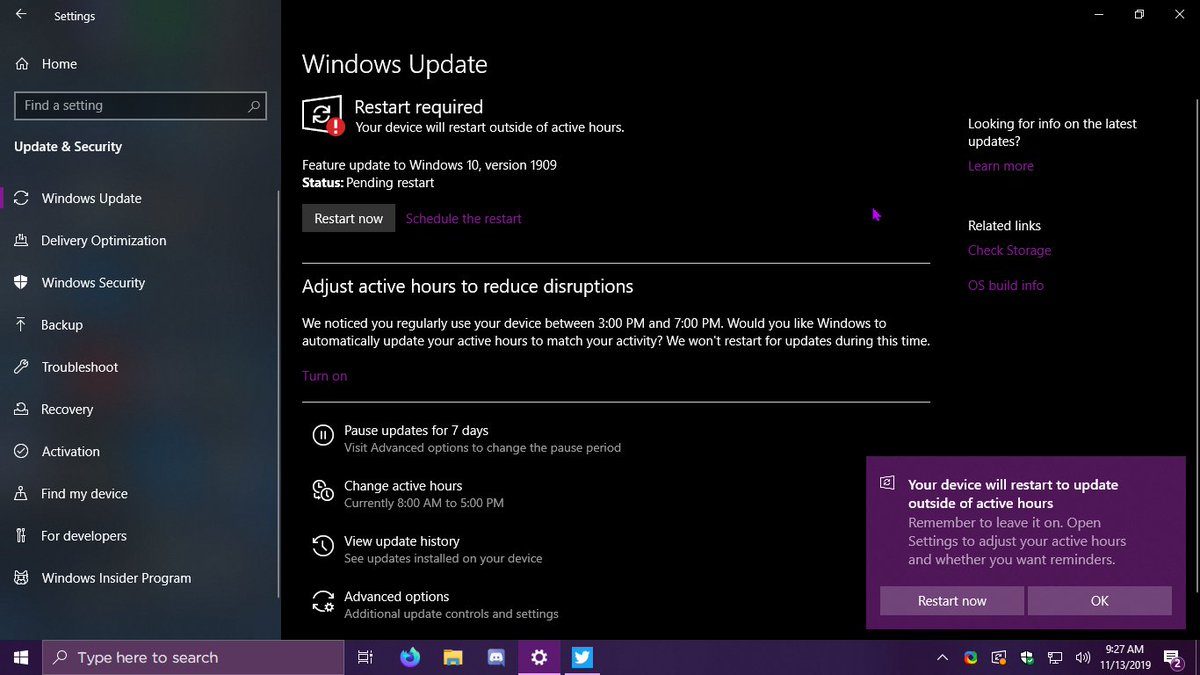Change active hours schedule
This screenshot has width=1200, height=675.
coord(402,485)
